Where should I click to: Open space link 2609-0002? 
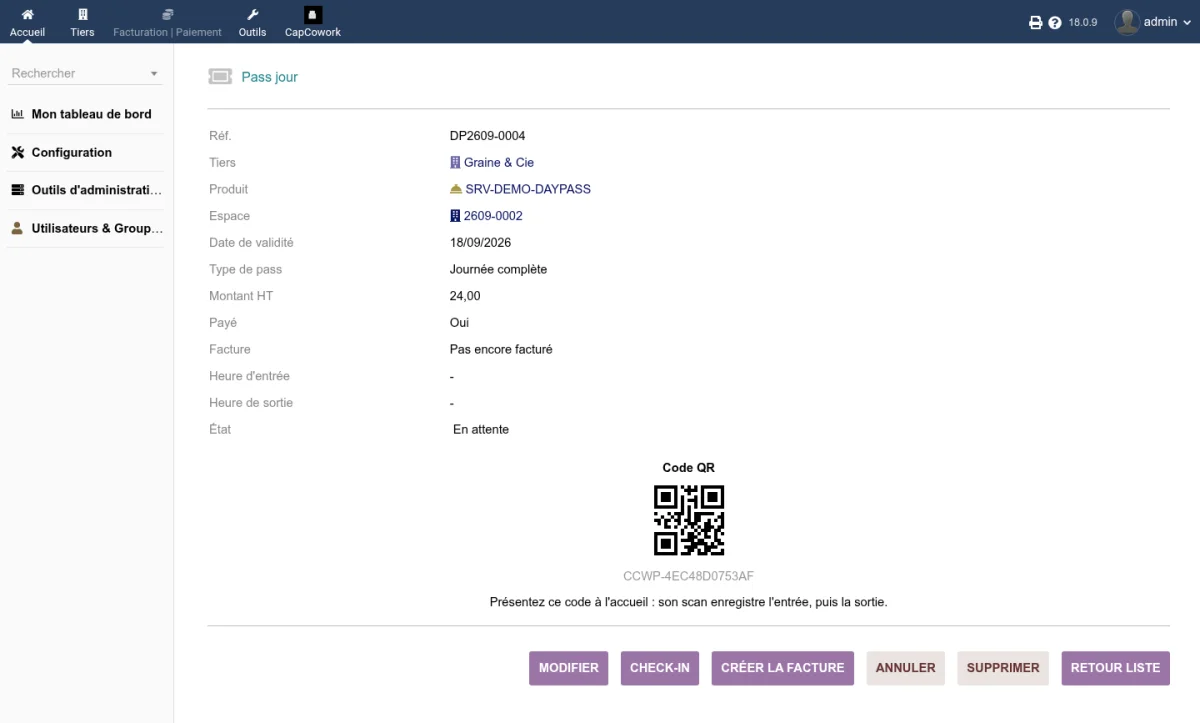[493, 216]
